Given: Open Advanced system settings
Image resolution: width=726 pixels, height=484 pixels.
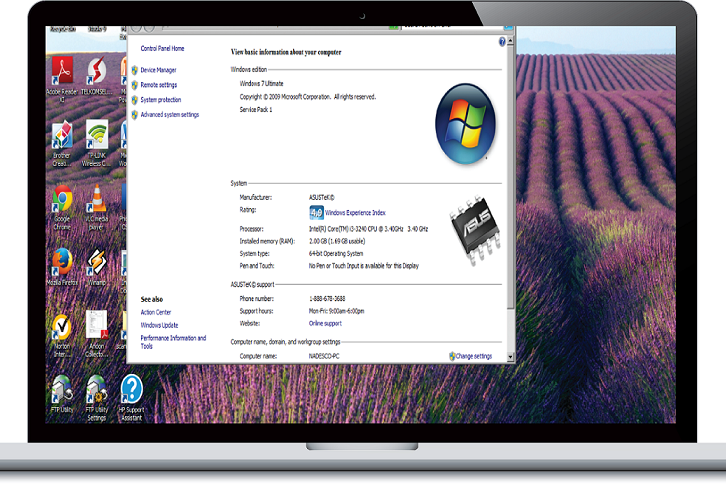Looking at the screenshot, I should click(169, 115).
